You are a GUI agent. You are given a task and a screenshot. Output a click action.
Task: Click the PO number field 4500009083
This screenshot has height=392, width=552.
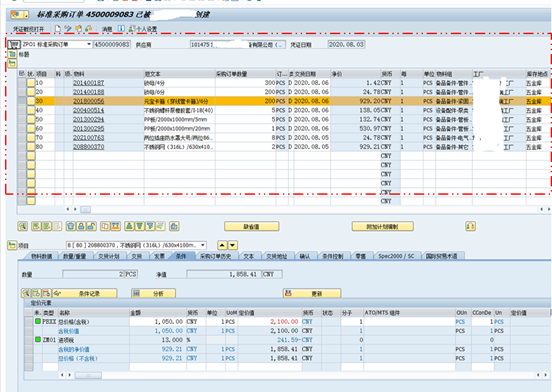click(112, 44)
